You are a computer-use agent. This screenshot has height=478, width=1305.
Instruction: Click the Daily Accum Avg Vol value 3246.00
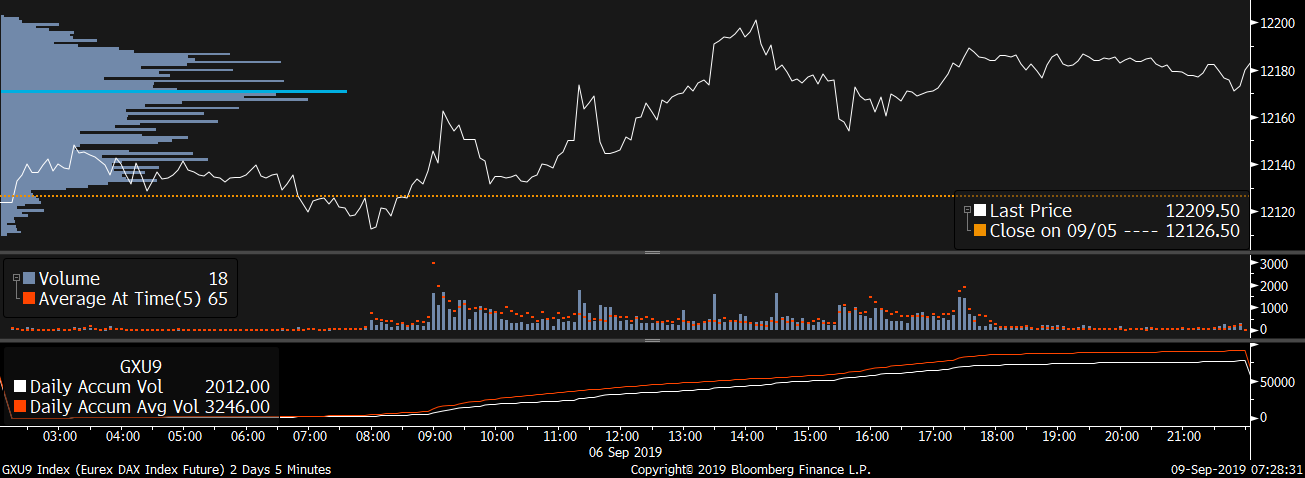pos(237,407)
